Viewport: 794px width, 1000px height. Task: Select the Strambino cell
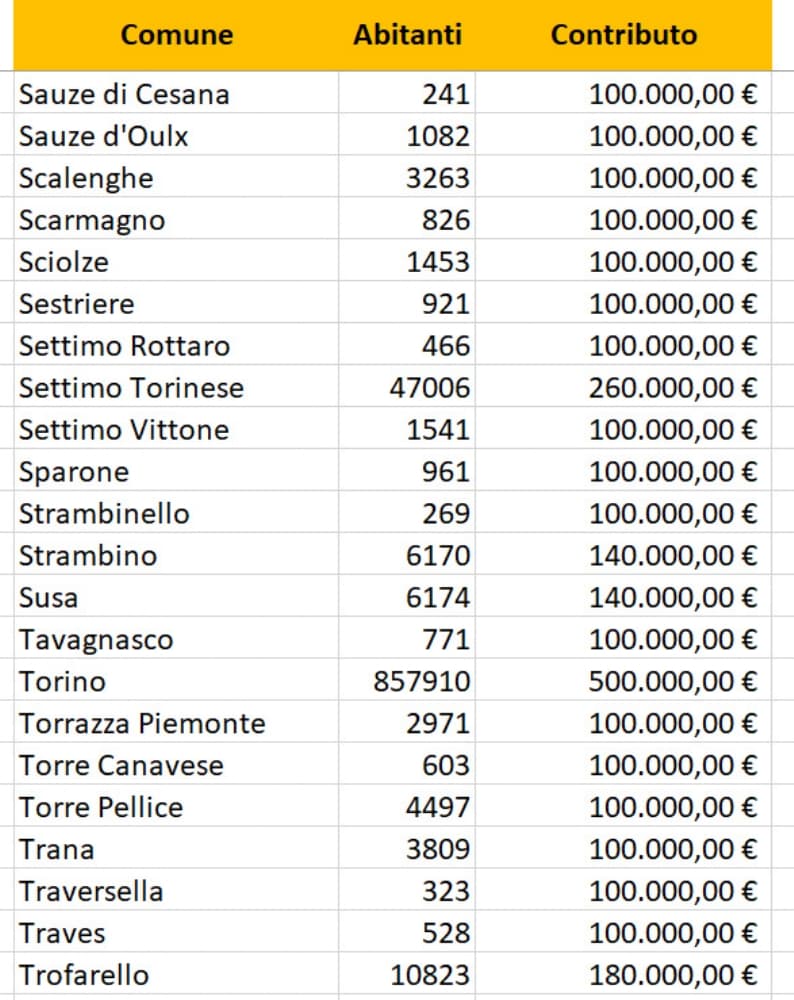(x=88, y=556)
